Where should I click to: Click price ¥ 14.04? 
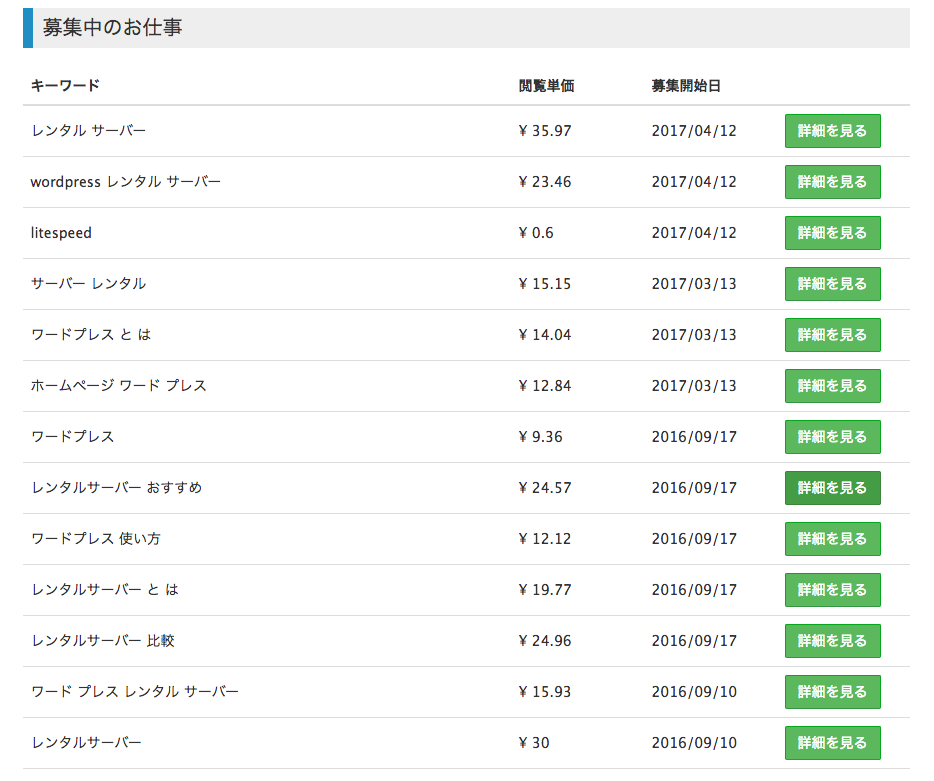coord(544,335)
